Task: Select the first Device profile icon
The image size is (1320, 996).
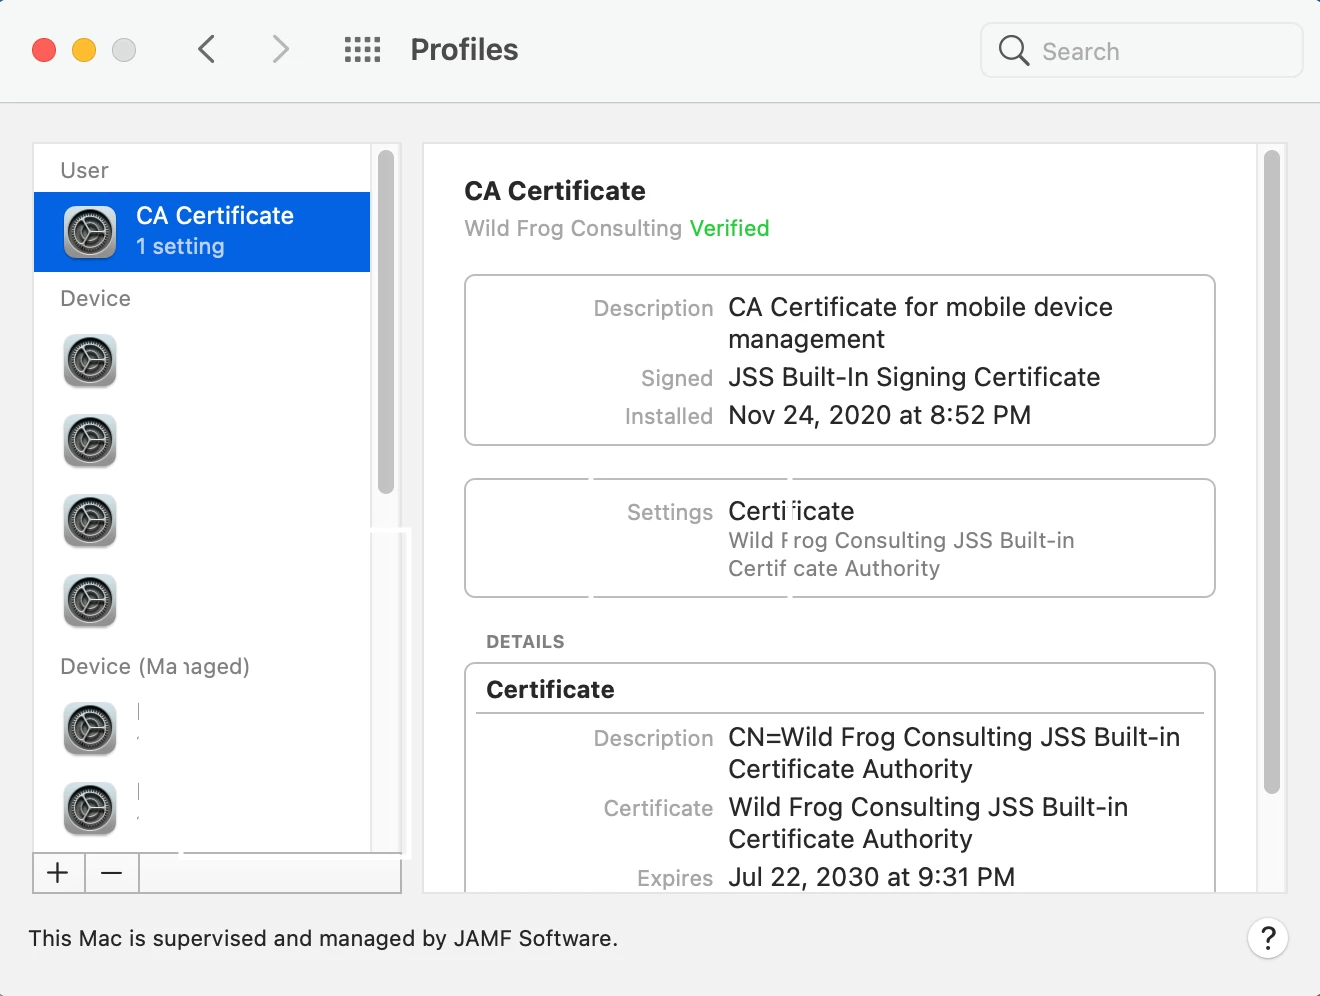Action: (x=90, y=360)
